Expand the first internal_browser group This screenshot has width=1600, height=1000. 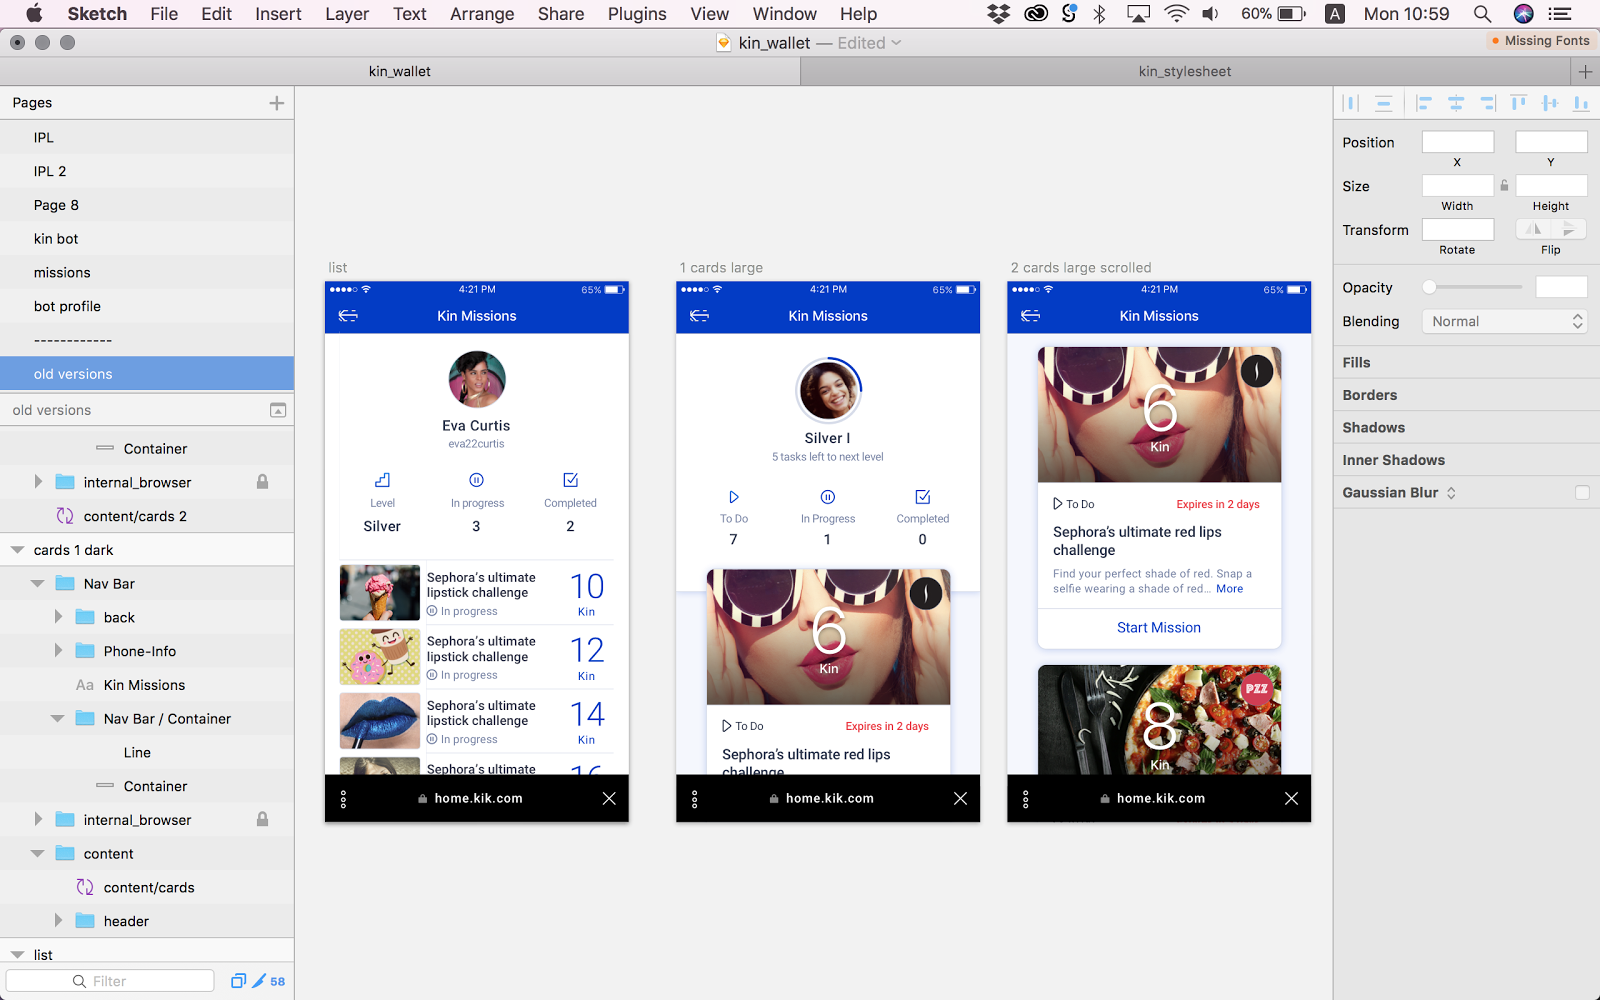38,482
